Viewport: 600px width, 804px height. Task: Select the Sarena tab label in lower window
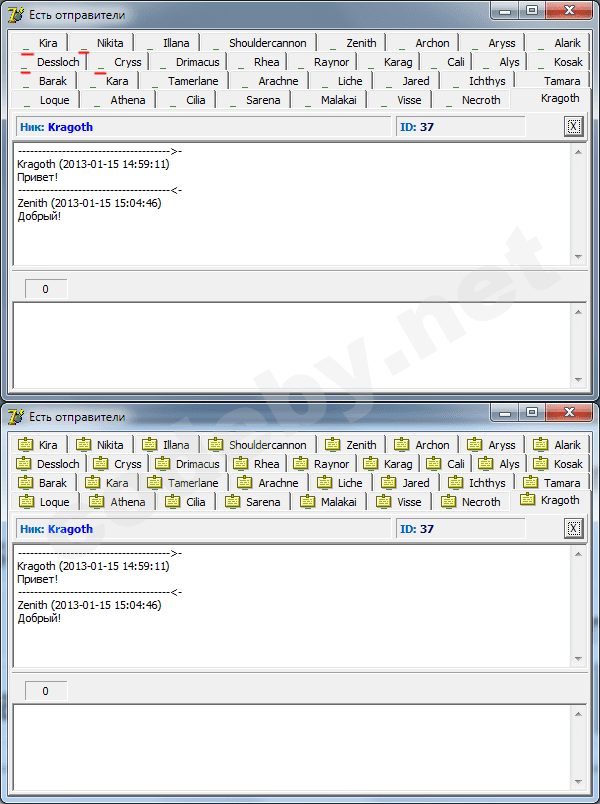(x=263, y=502)
